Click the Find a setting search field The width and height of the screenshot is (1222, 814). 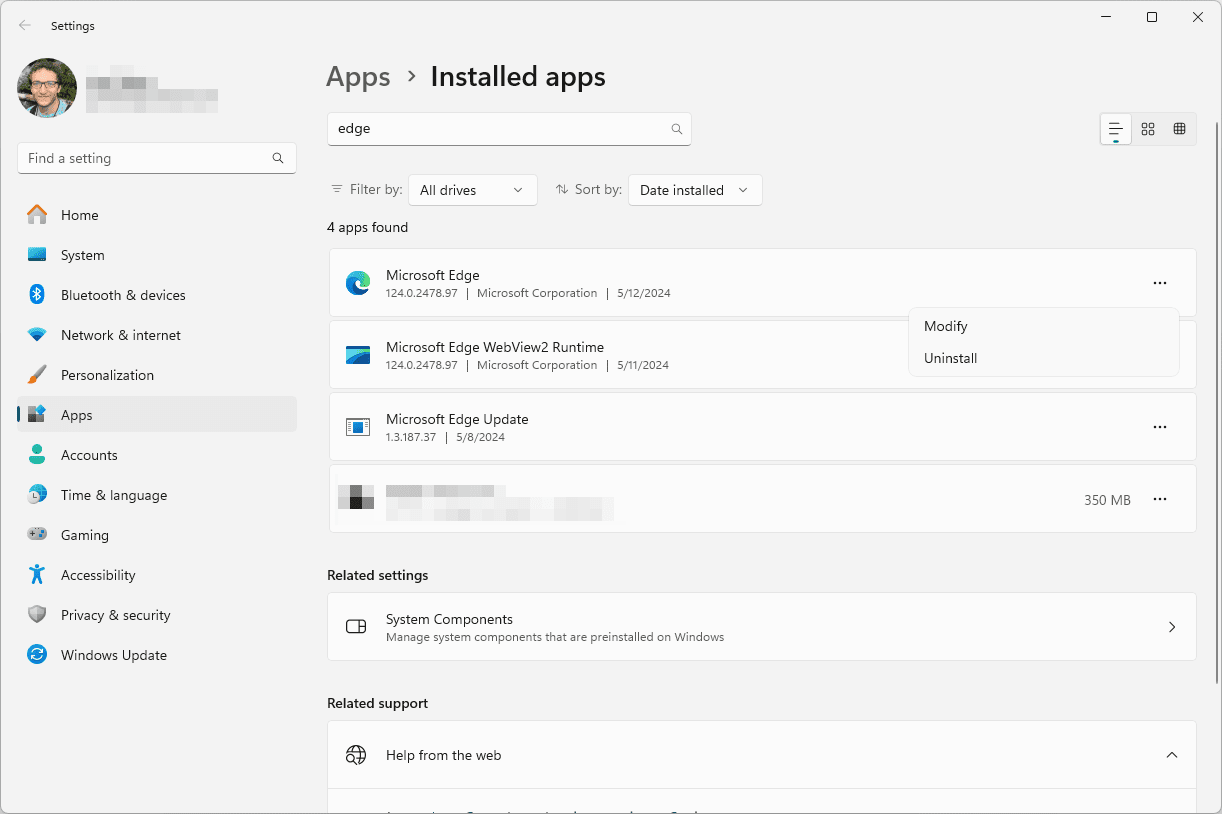[x=145, y=158]
